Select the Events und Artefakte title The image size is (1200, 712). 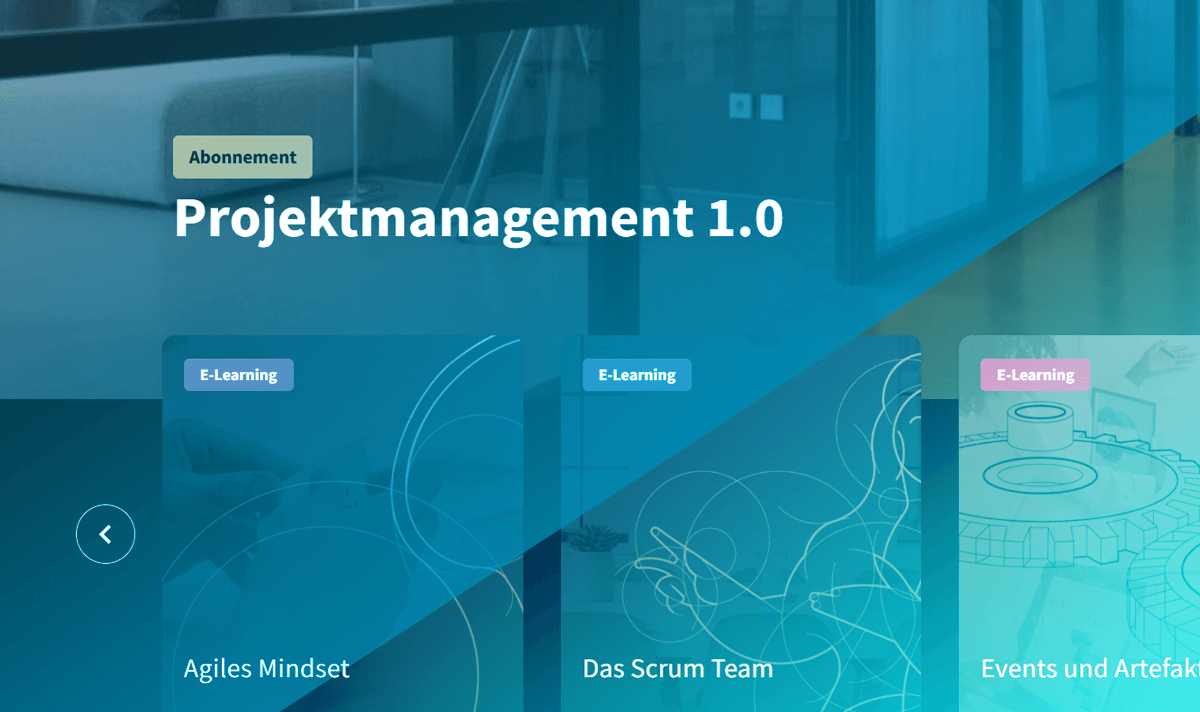tap(1090, 668)
